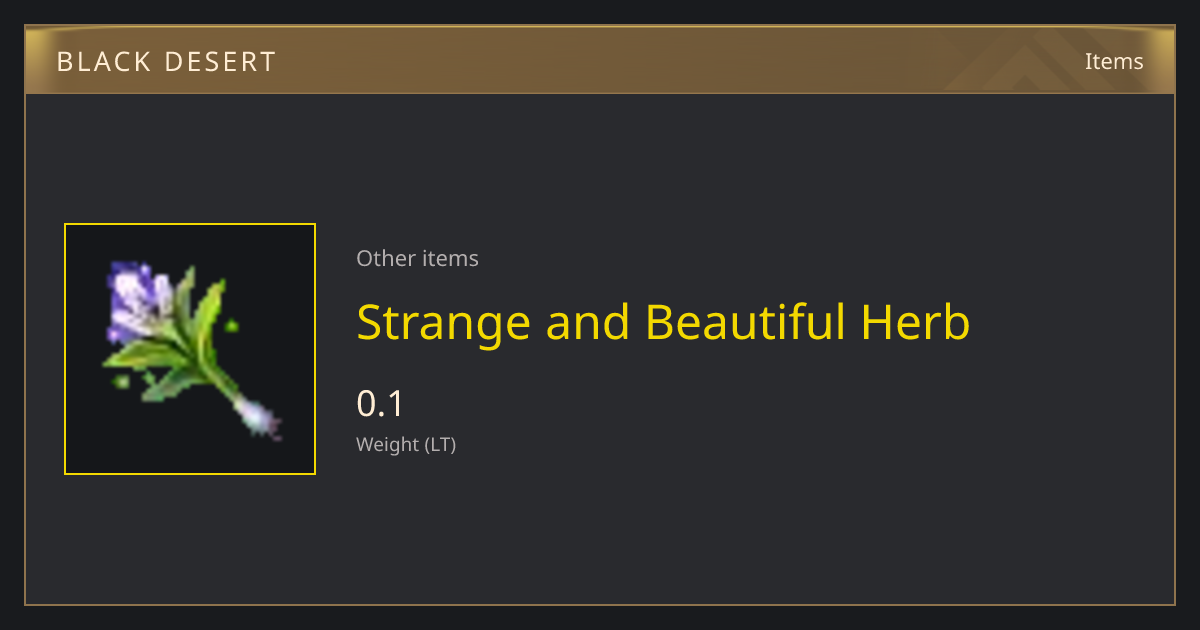Click the gold header banner center
Viewport: 1200px width, 630px height.
600,60
